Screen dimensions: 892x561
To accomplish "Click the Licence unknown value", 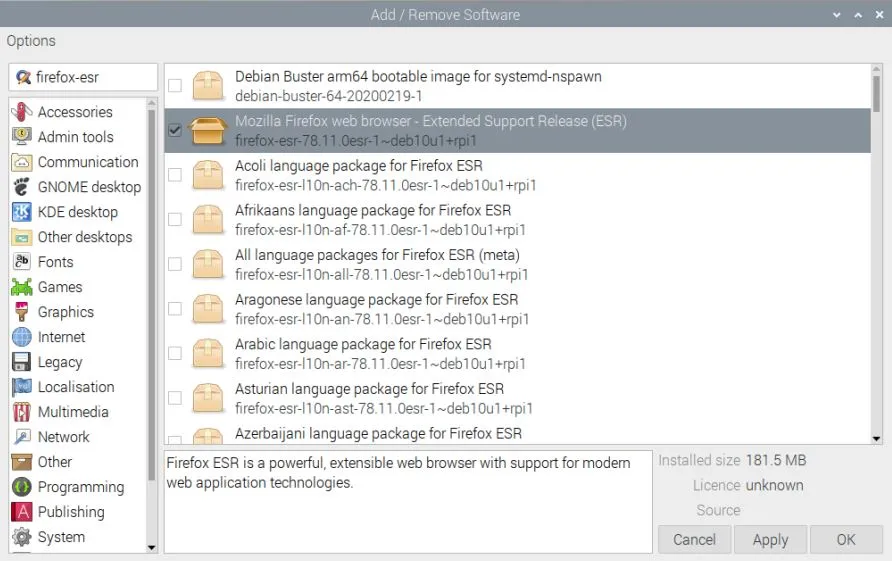I will [x=774, y=485].
